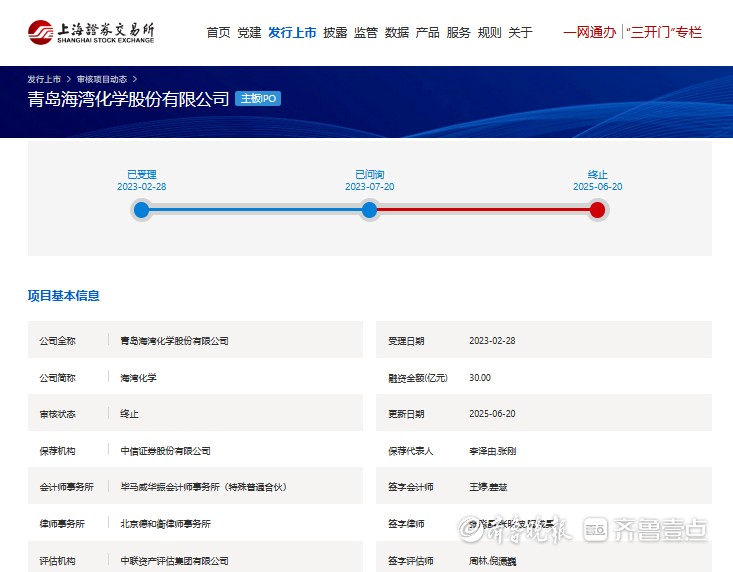Click the 融资金额(亿元) label

(x=418, y=378)
